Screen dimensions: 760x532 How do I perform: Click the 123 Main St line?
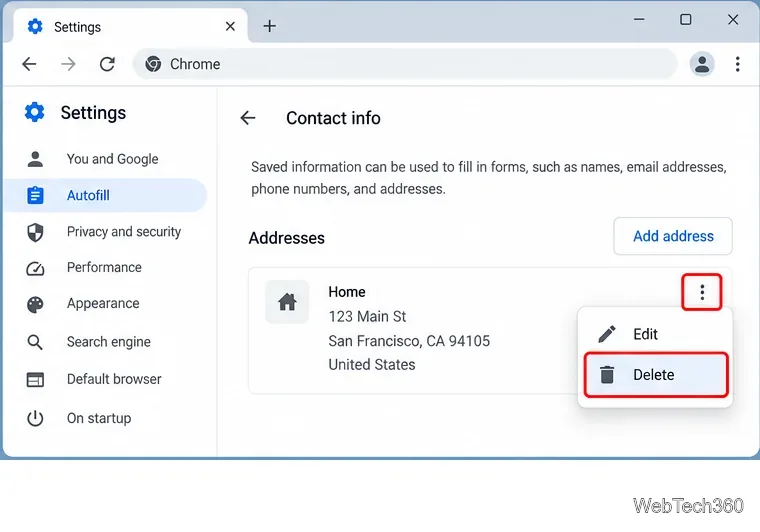[x=367, y=316]
